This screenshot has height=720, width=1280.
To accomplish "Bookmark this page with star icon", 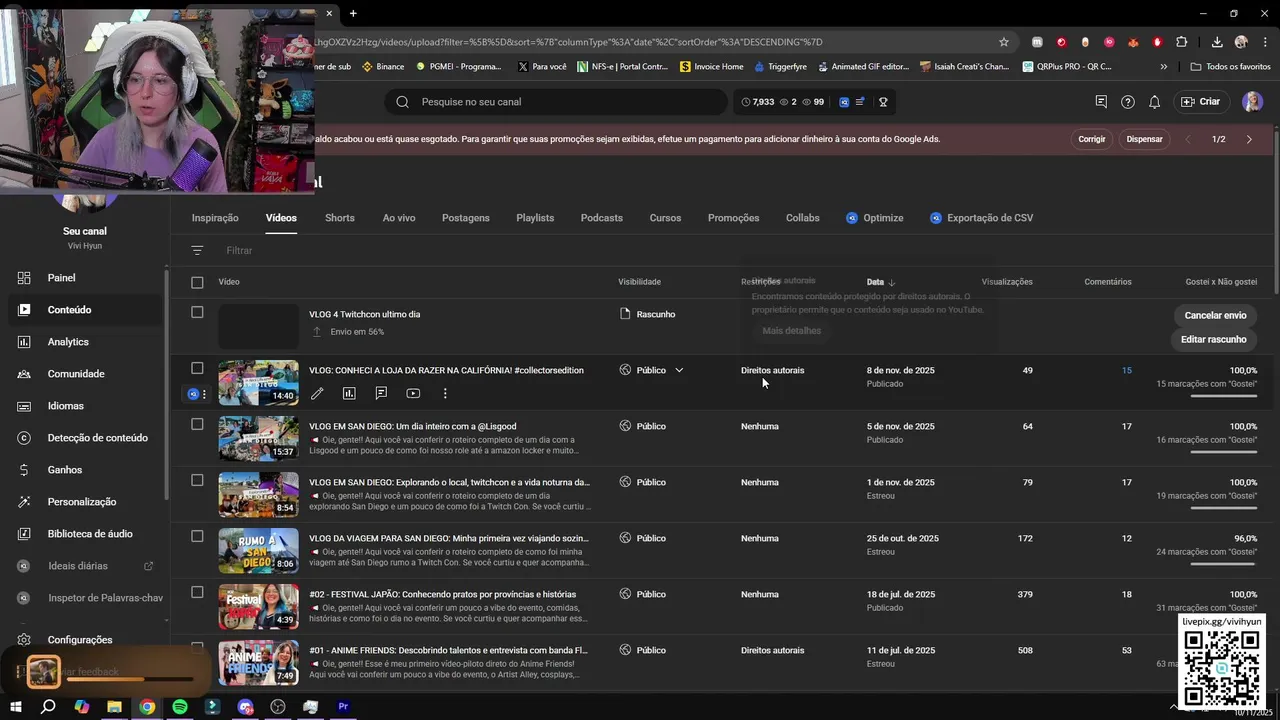I will 1004,42.
